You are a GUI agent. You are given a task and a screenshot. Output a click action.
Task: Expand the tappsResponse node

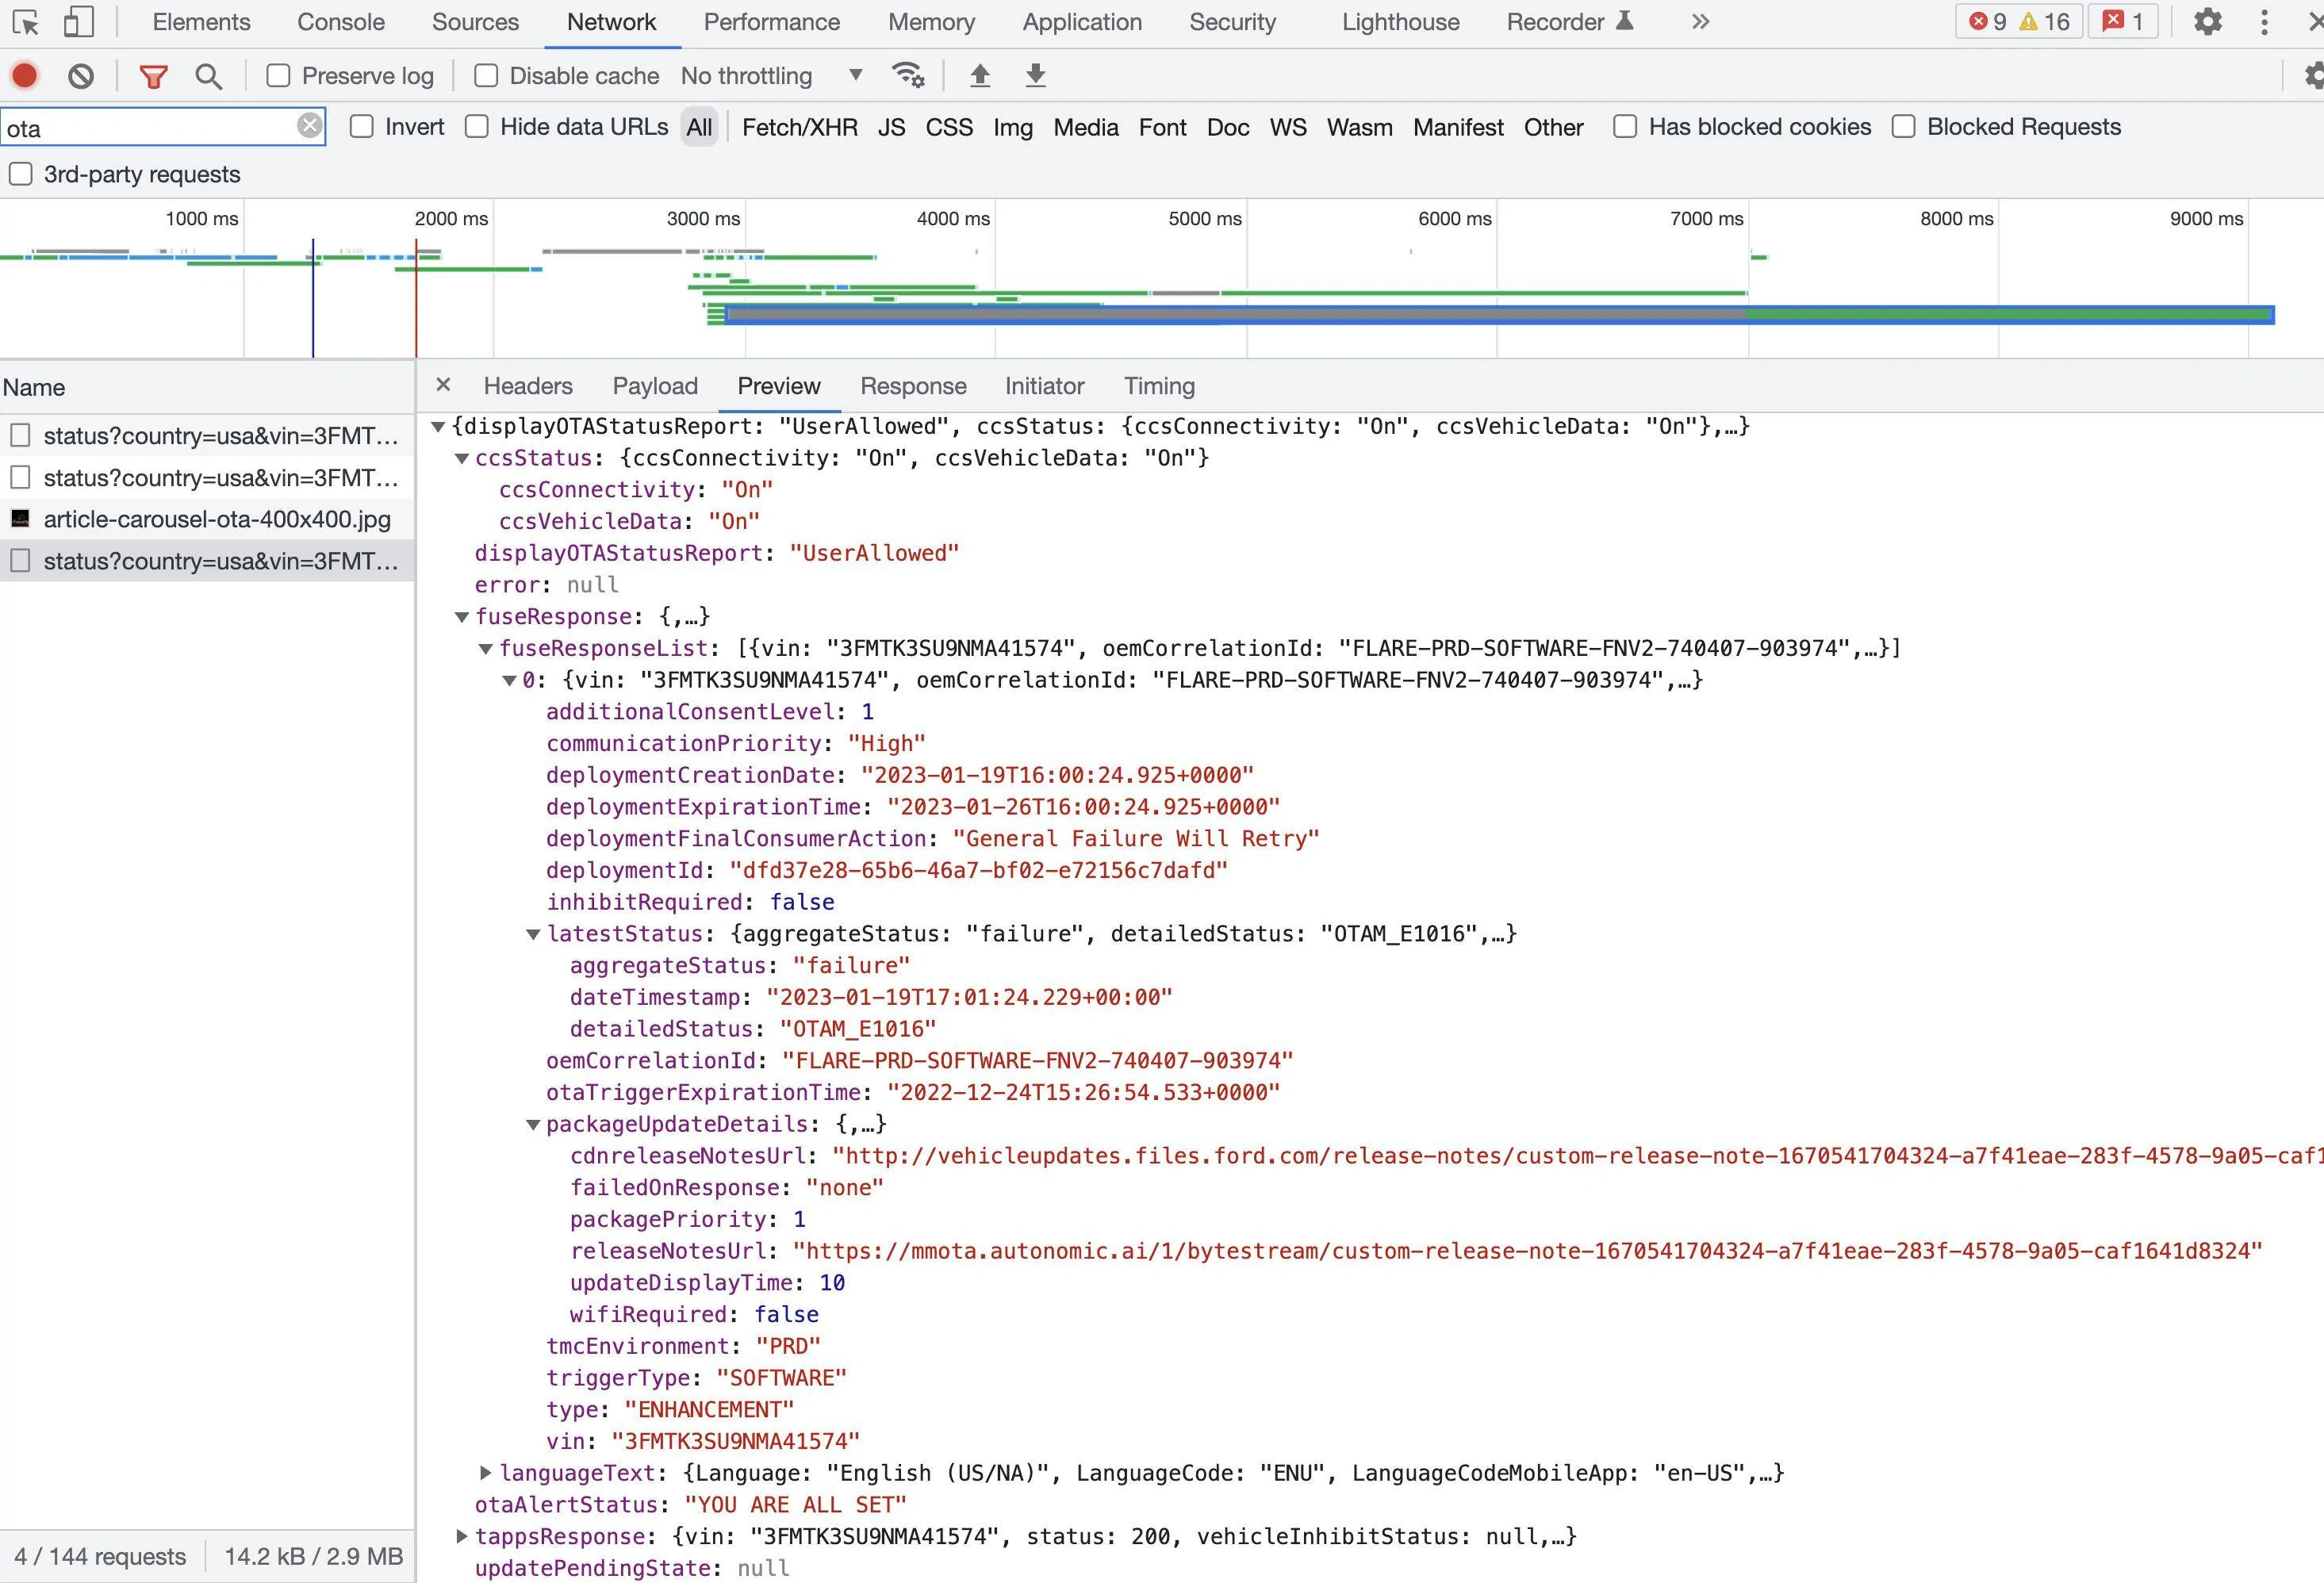coord(462,1535)
